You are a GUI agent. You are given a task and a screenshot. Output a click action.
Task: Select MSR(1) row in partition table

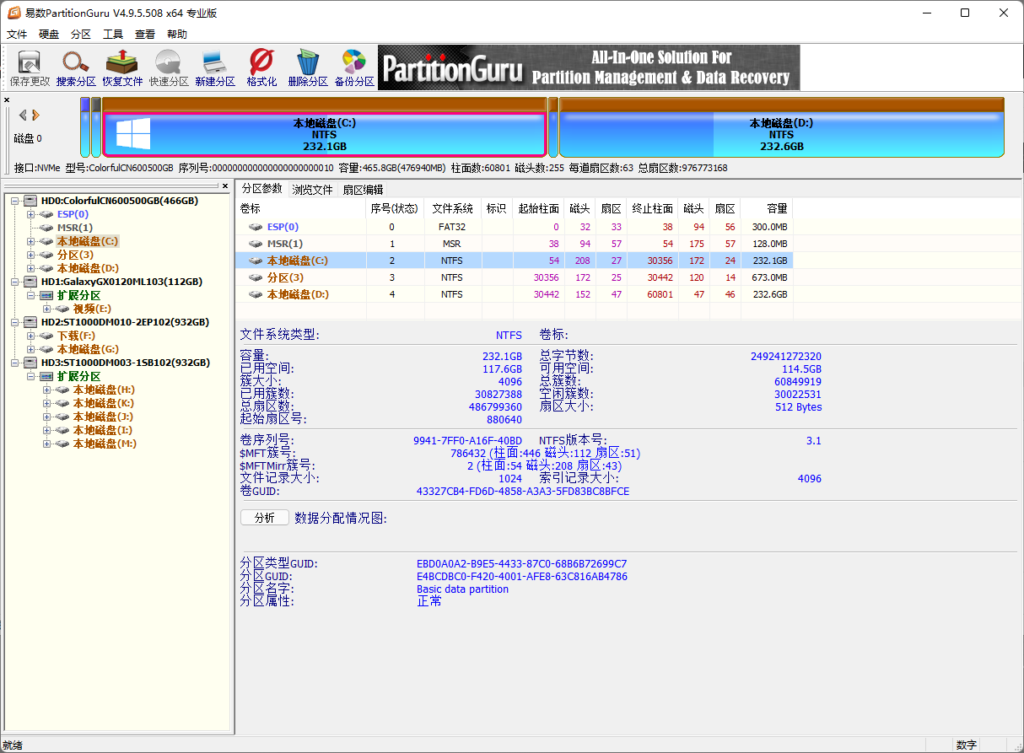515,244
